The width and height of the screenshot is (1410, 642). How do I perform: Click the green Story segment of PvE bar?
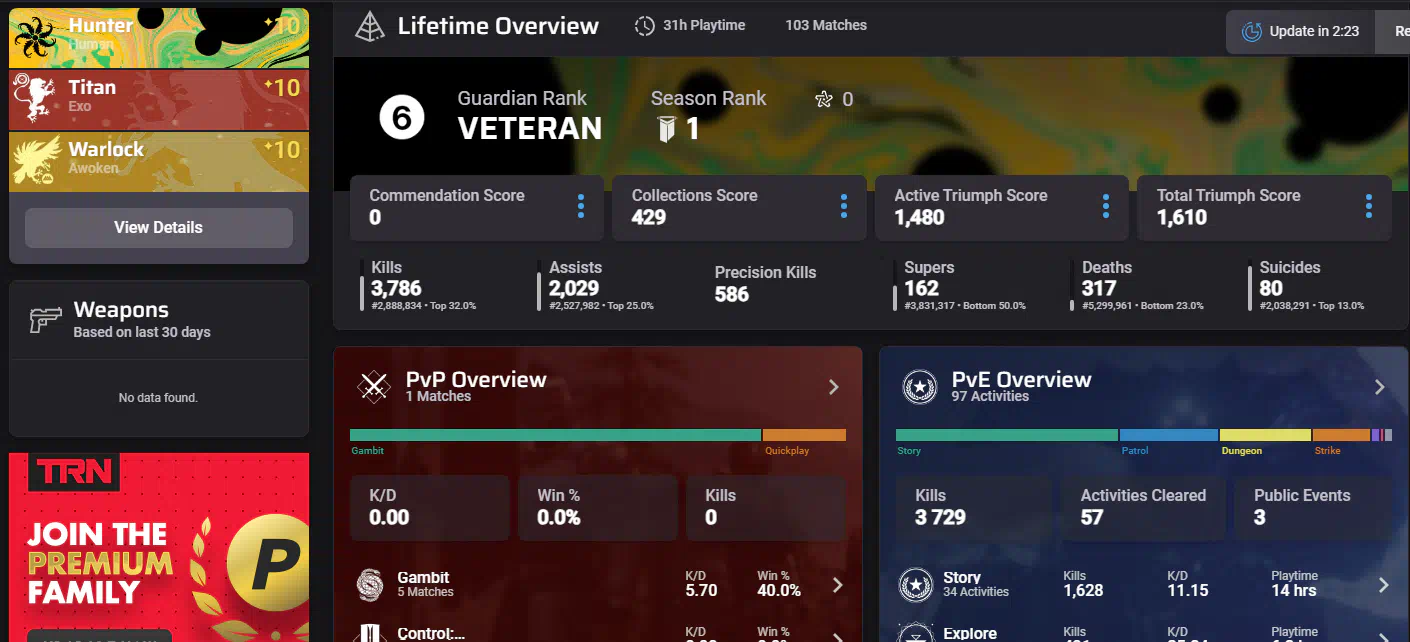(x=1006, y=435)
